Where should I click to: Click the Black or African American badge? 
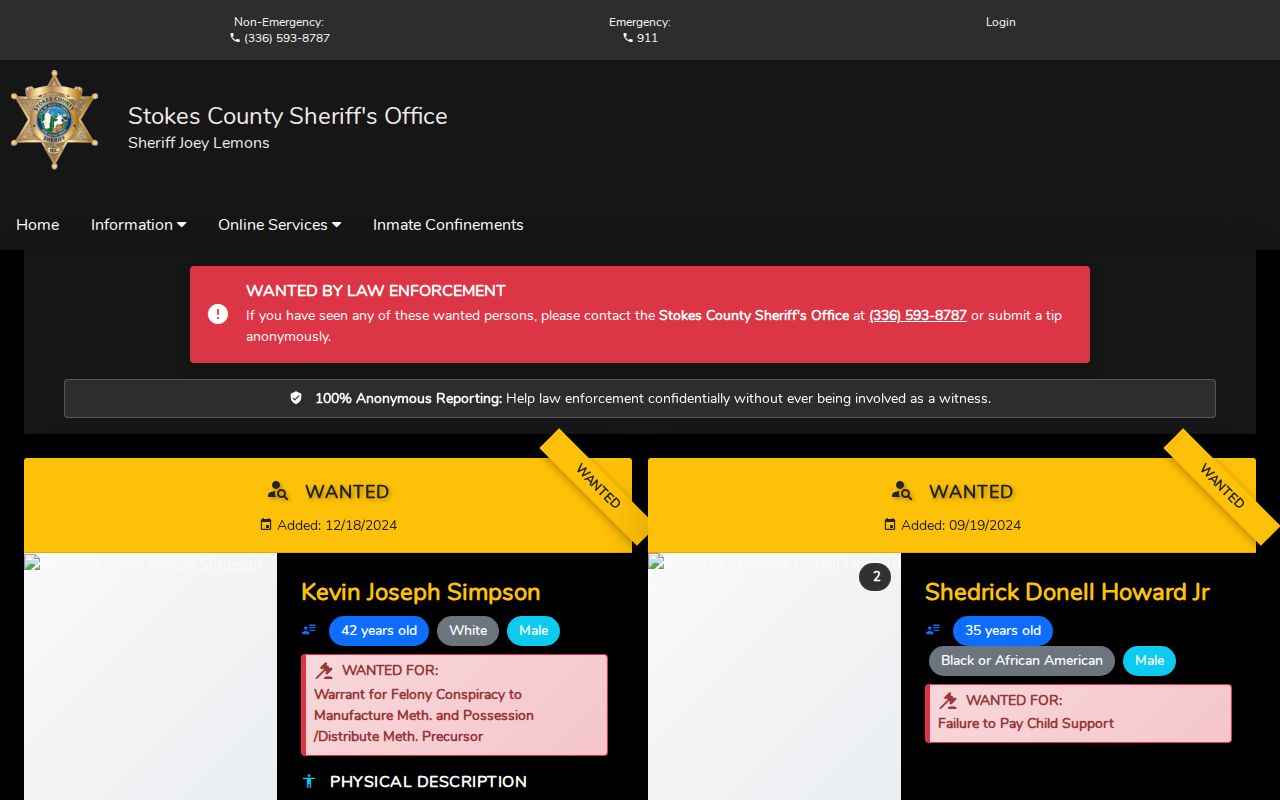coord(1021,660)
